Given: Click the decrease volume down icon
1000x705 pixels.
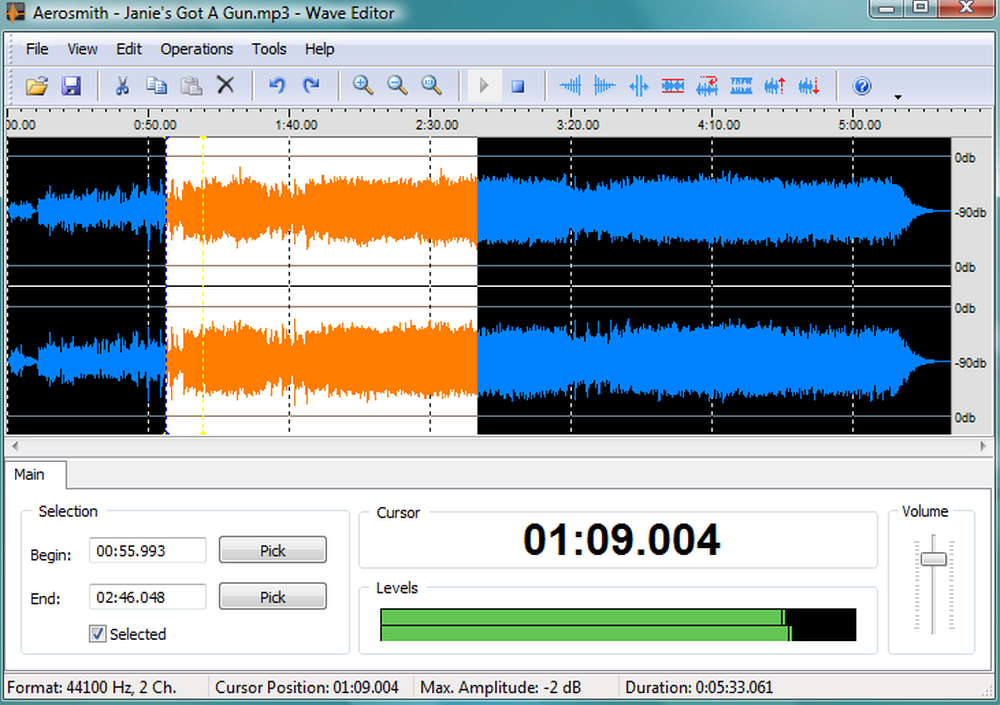Looking at the screenshot, I should [x=809, y=85].
